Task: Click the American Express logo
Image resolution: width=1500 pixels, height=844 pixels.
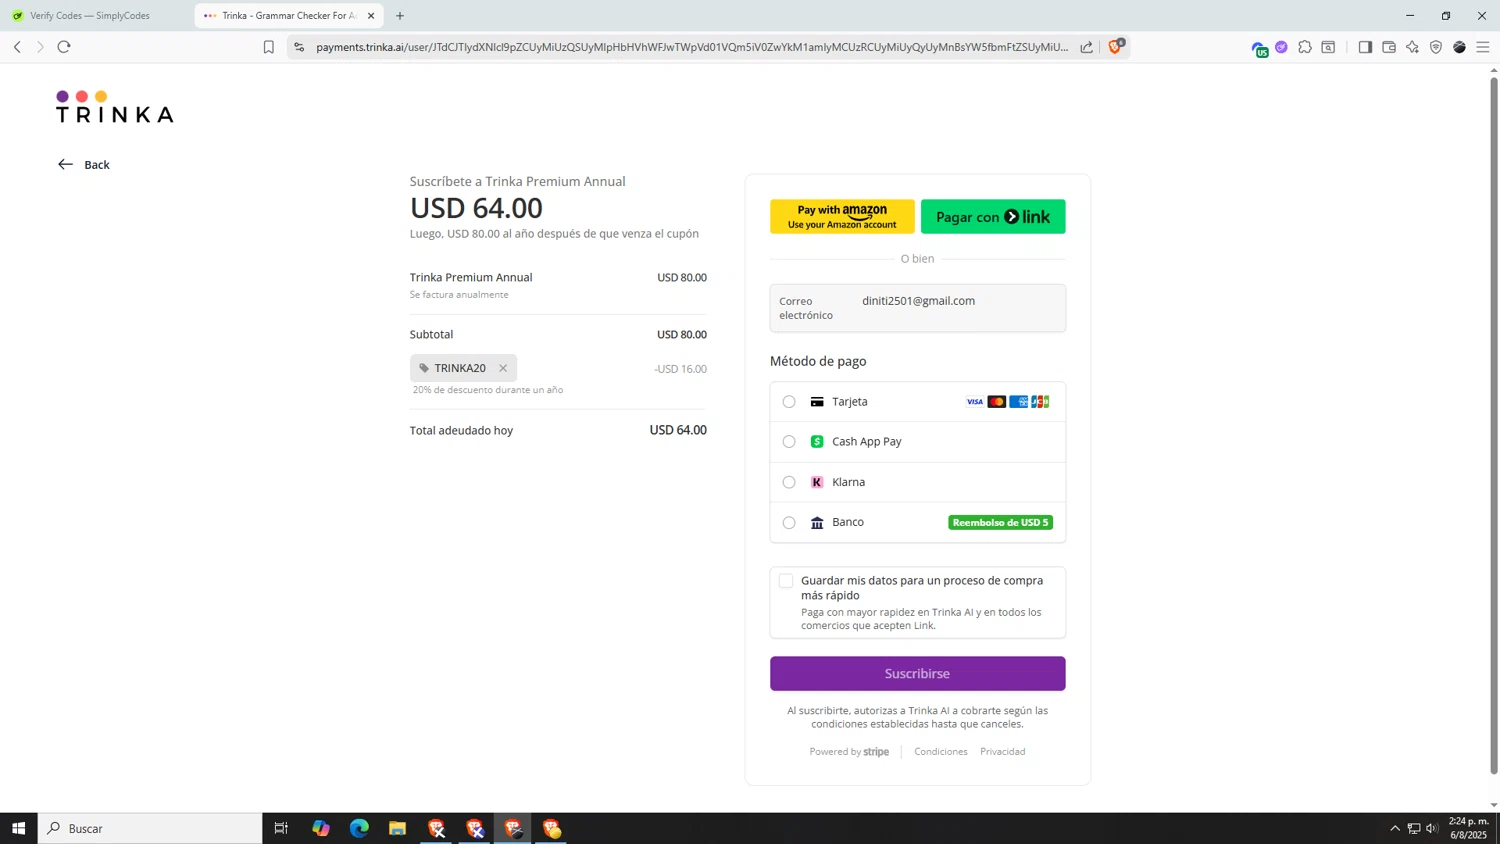Action: [x=1019, y=402]
